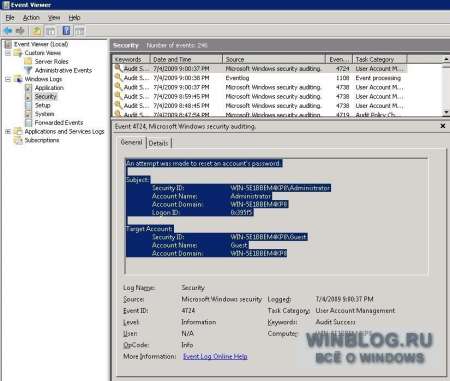Click the Server Roles folder icon
Screen dimensions: 450x381
(28, 61)
